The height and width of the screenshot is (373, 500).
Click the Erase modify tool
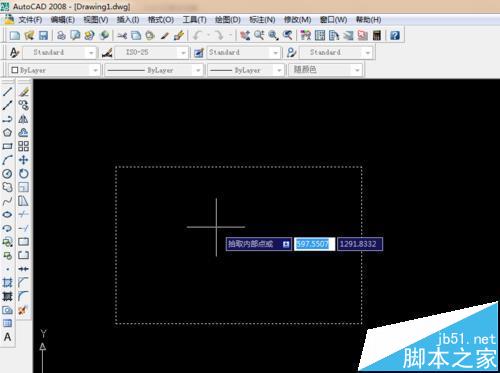click(x=23, y=92)
